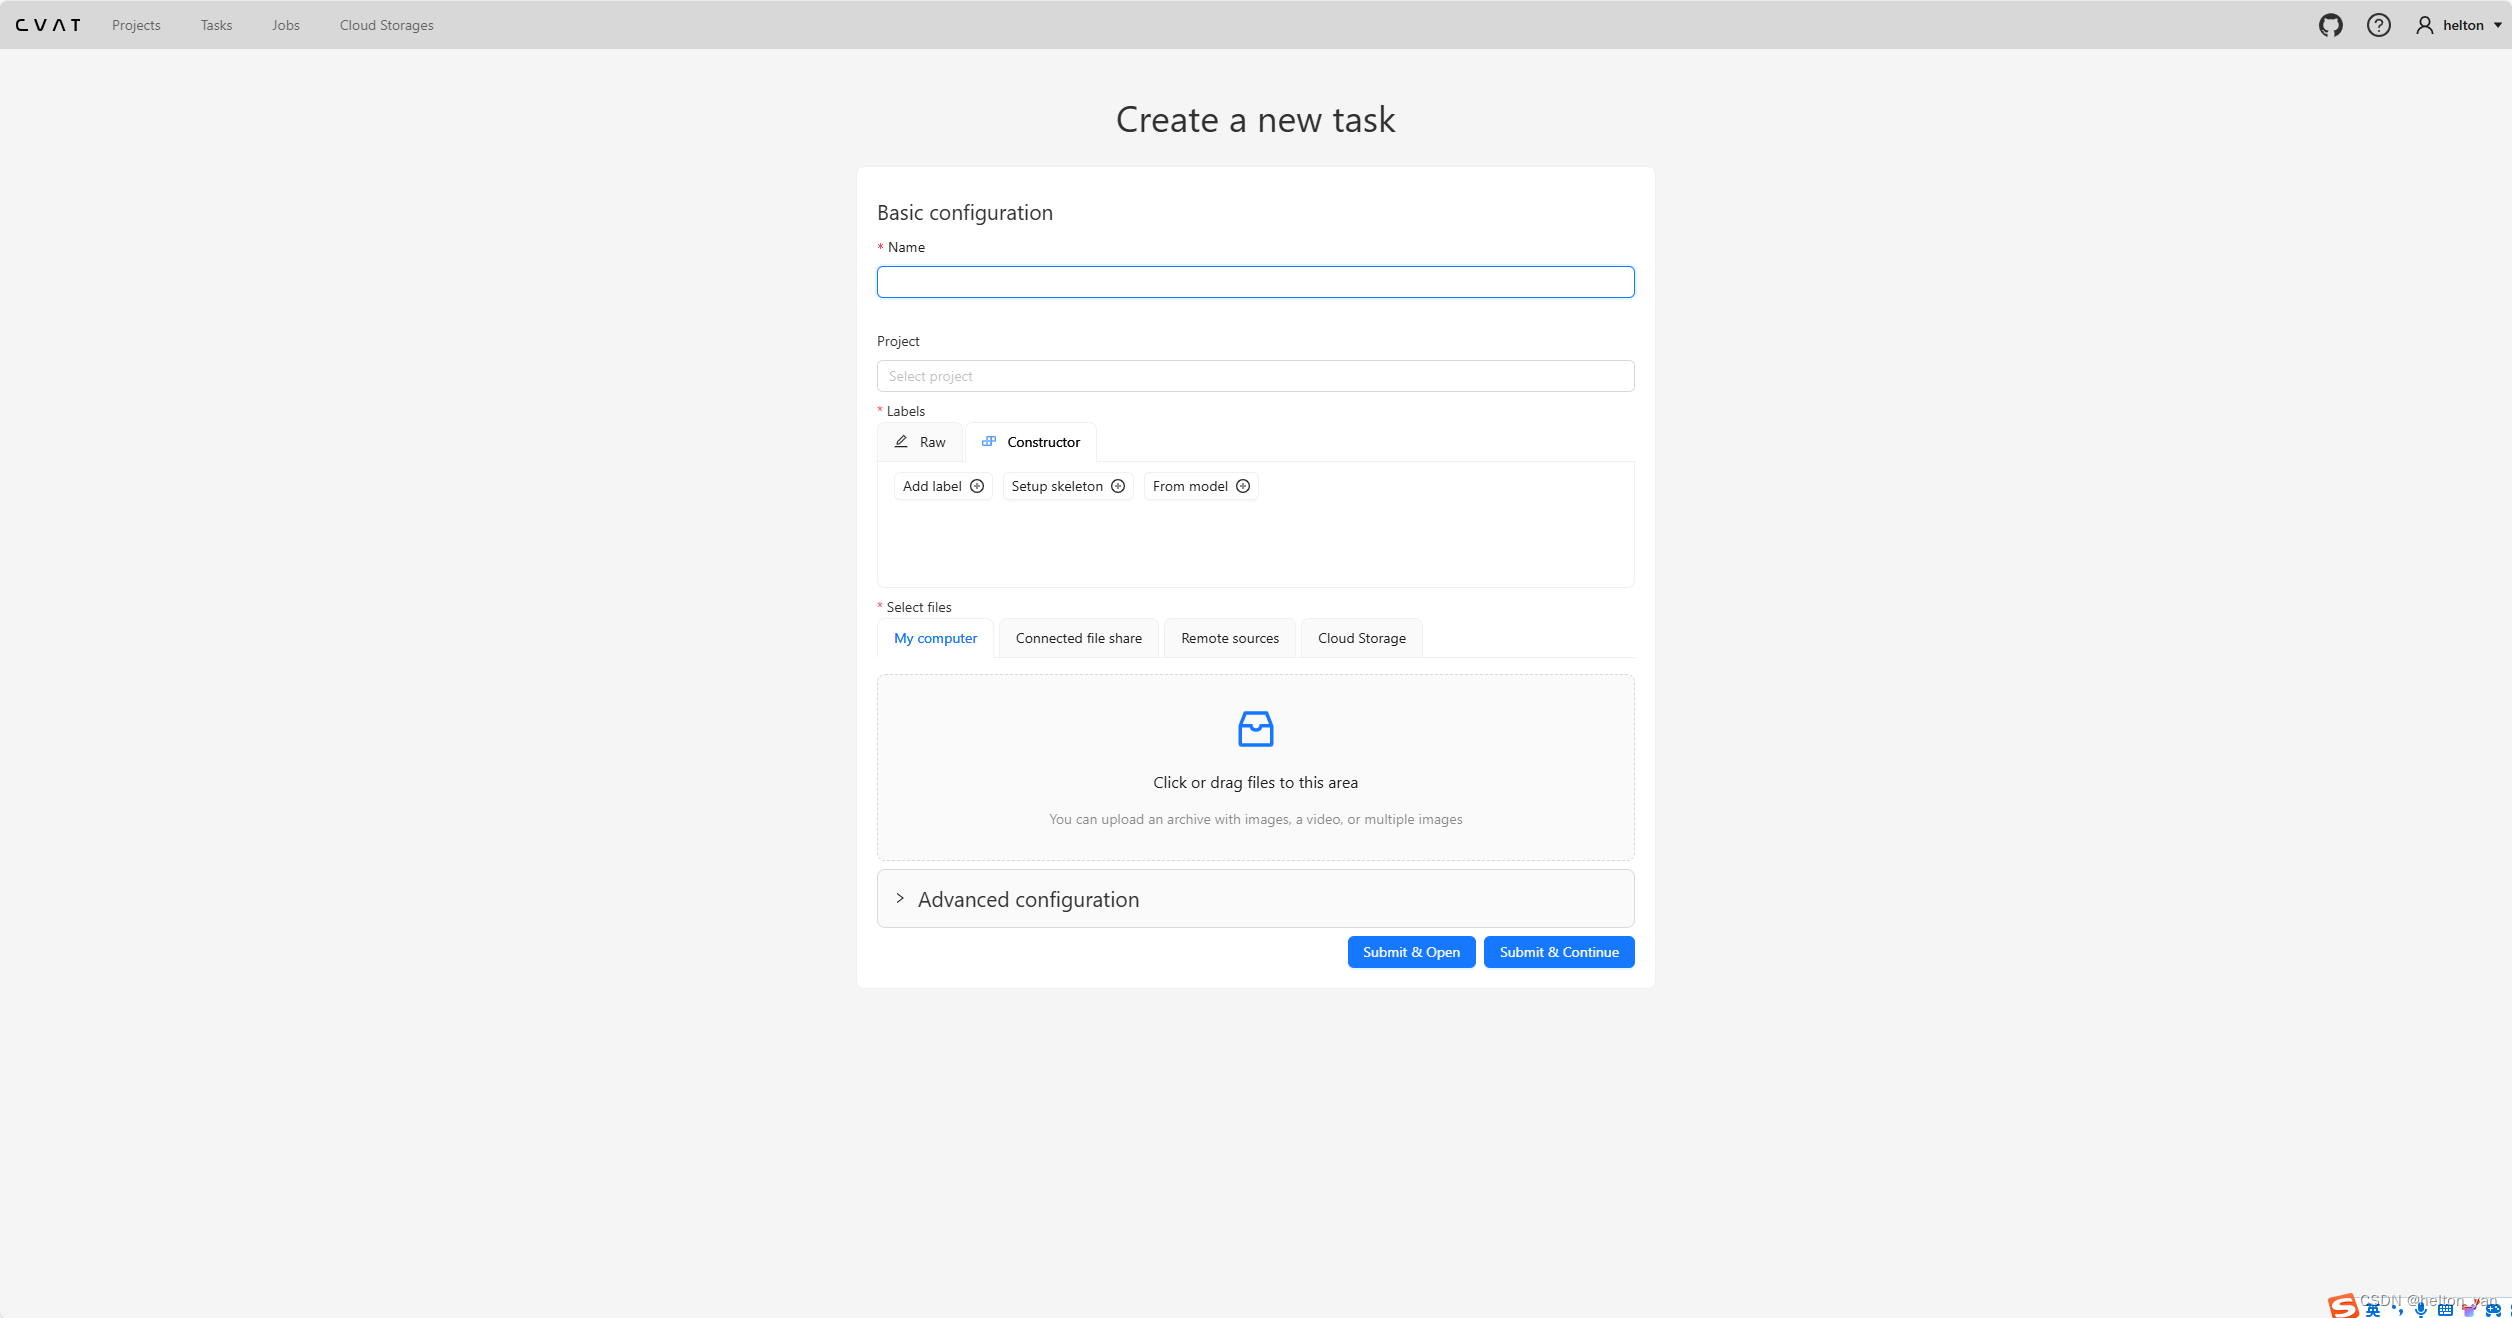Screen dimensions: 2512x1318
Task: Click the Raw label editor icon
Action: tap(902, 440)
